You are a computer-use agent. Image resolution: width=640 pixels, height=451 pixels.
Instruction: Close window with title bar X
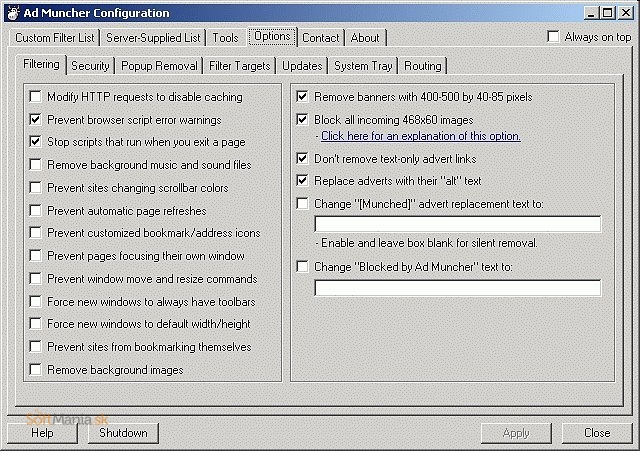626,13
